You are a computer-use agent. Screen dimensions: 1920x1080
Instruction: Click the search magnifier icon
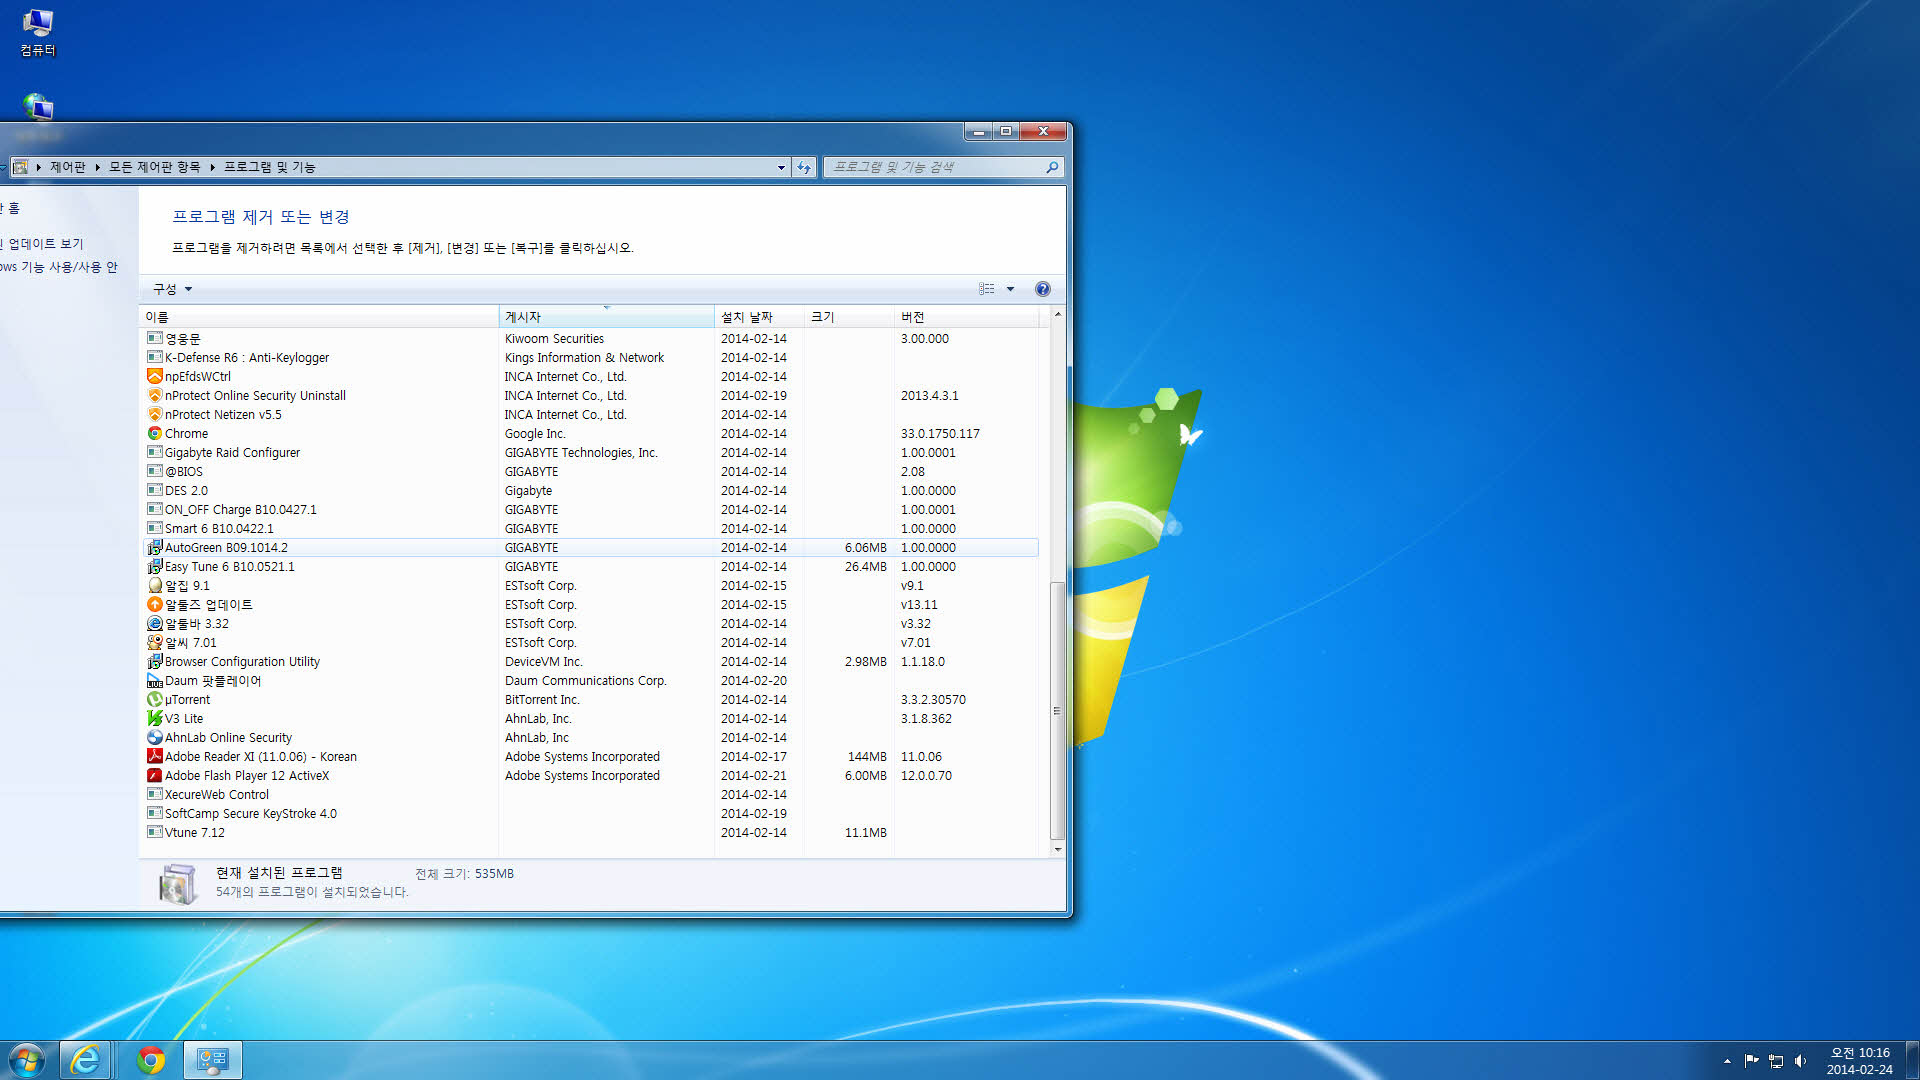[x=1052, y=167]
